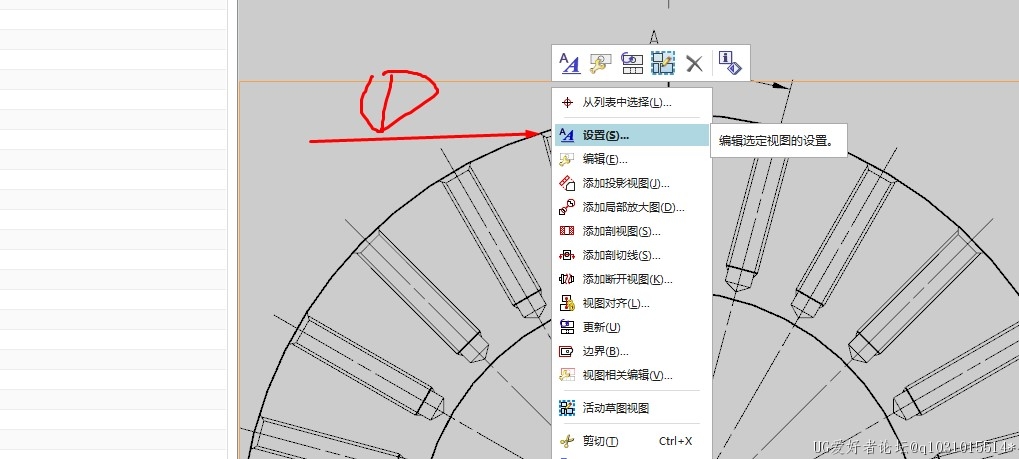Choose 添加断开视图(K)... entry
Viewport: 1019px width, 459px height.
632,279
